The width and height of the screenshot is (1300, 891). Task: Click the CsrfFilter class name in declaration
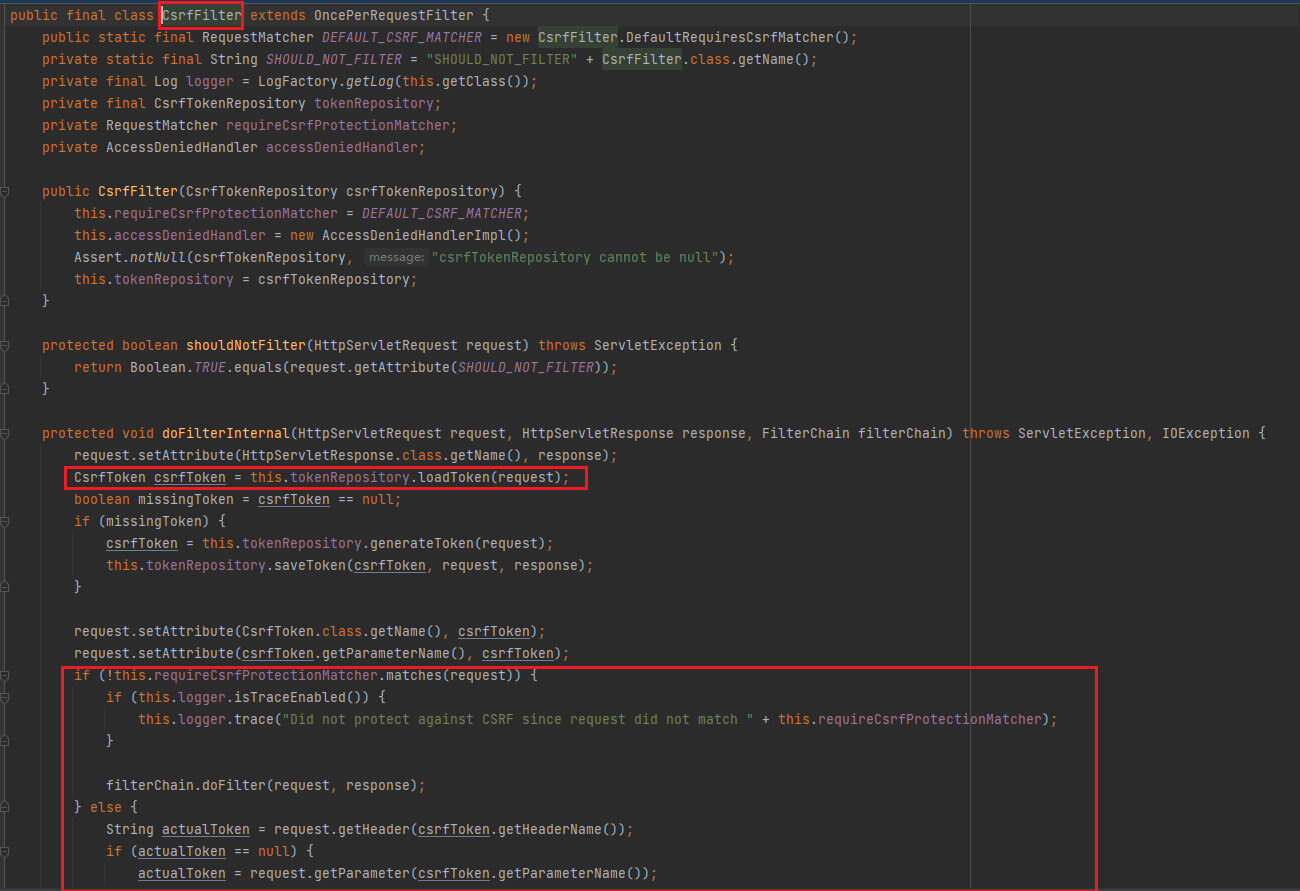click(202, 15)
